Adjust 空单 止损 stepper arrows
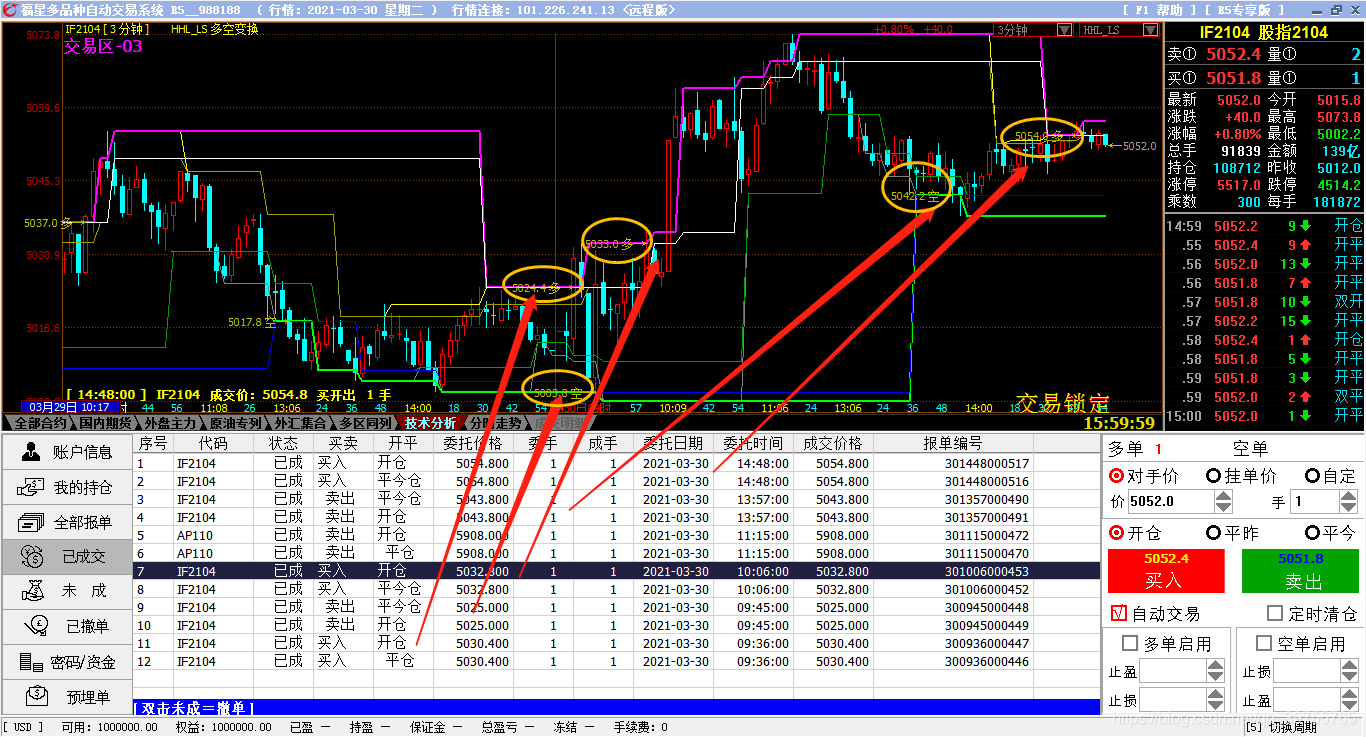 pos(1349,671)
